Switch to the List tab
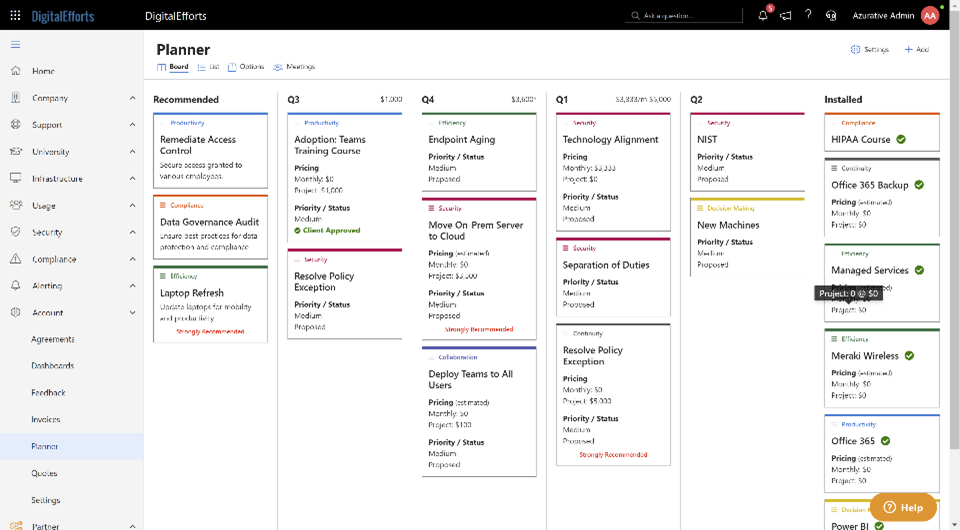Viewport: 960px width, 530px height. tap(208, 67)
